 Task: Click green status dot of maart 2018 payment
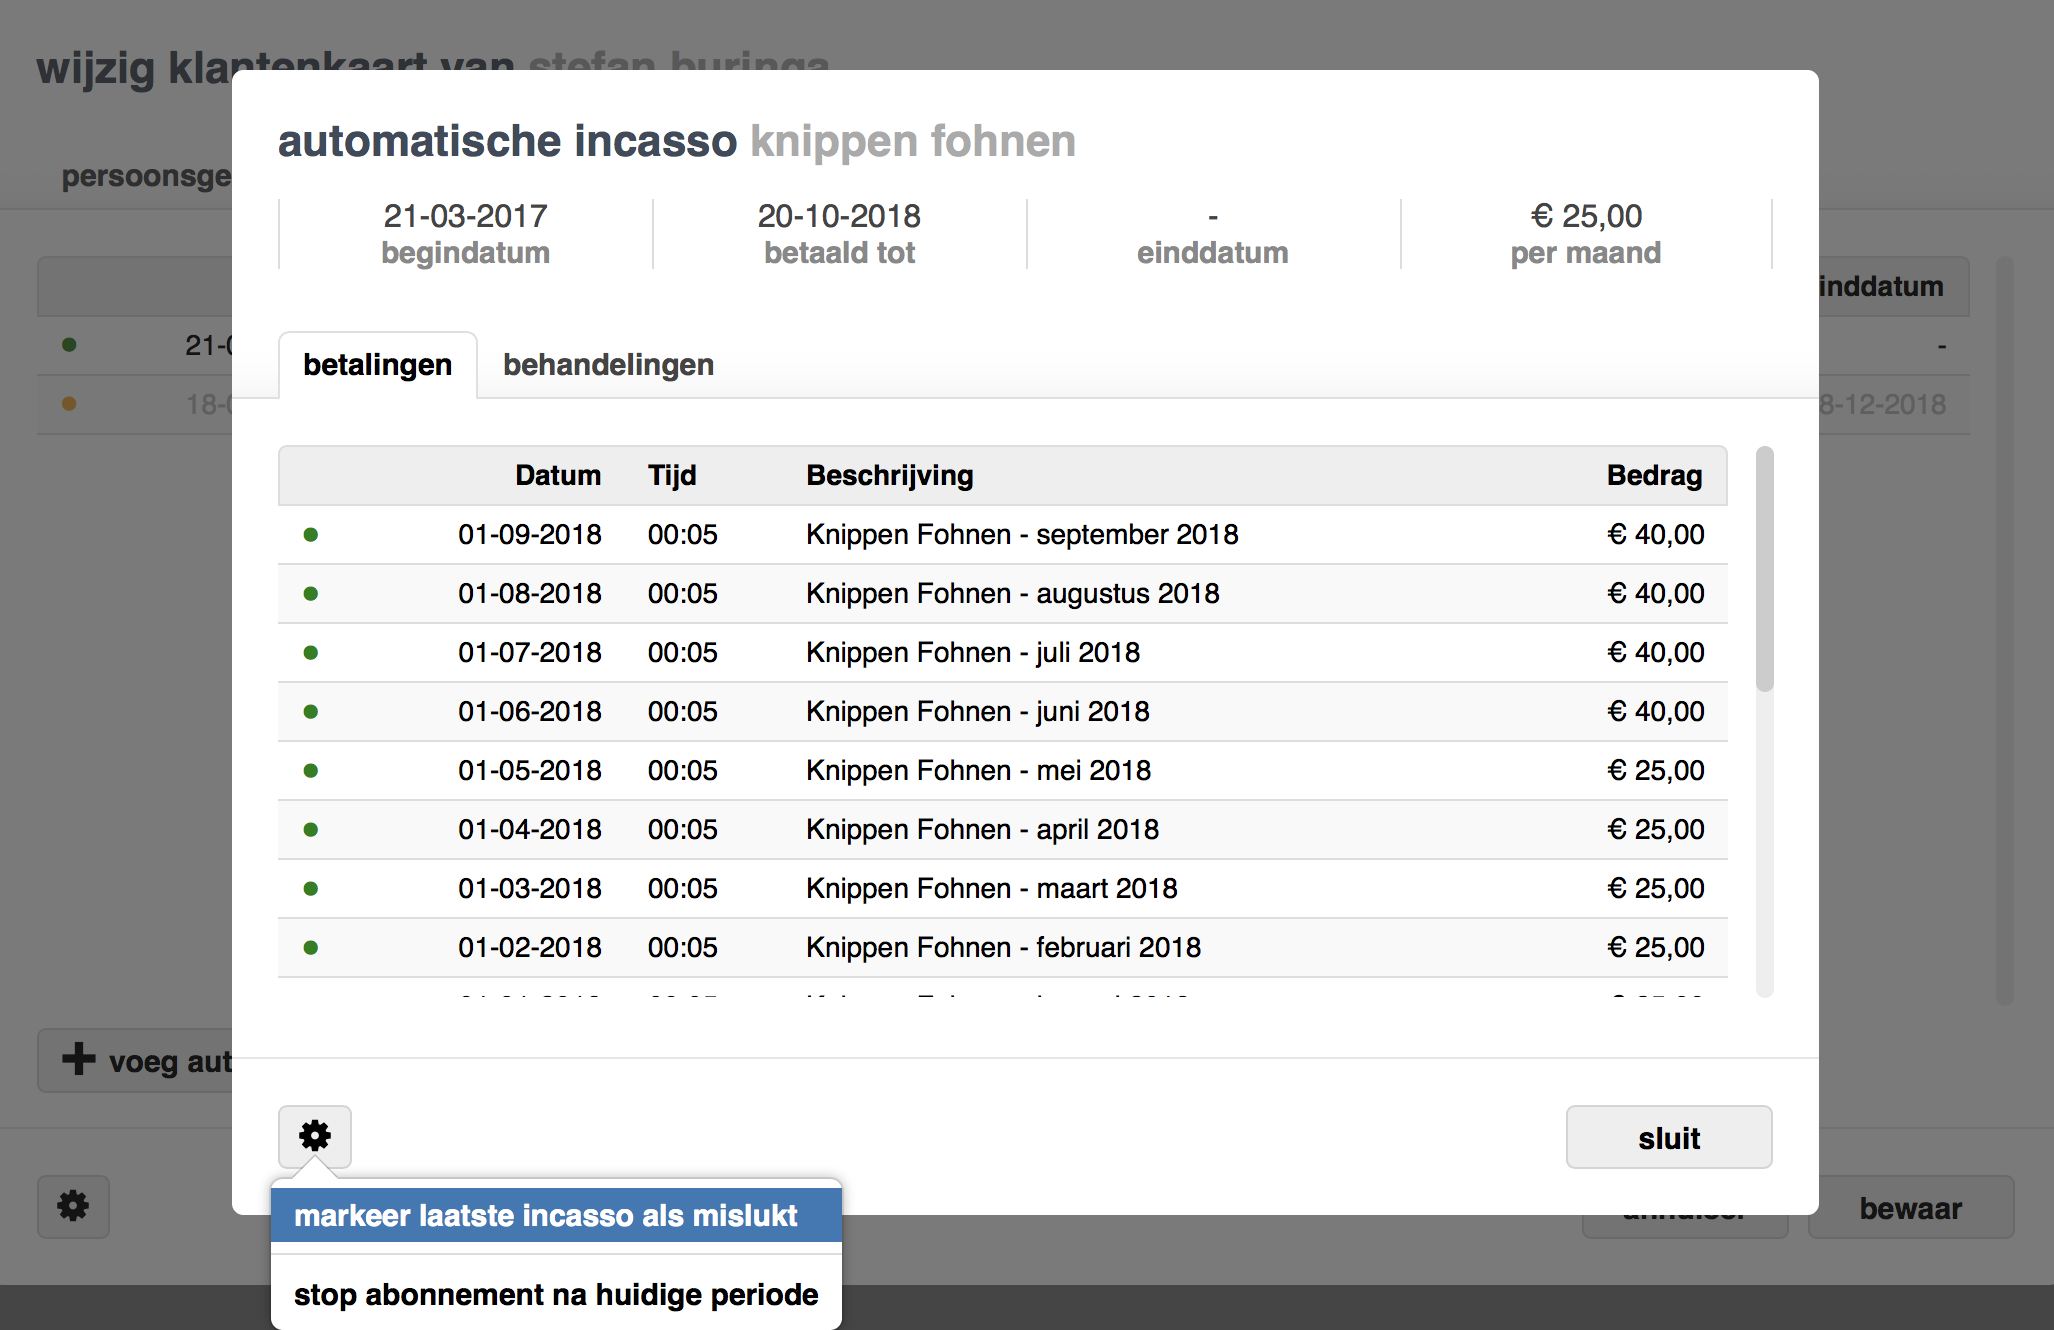pyautogui.click(x=311, y=889)
